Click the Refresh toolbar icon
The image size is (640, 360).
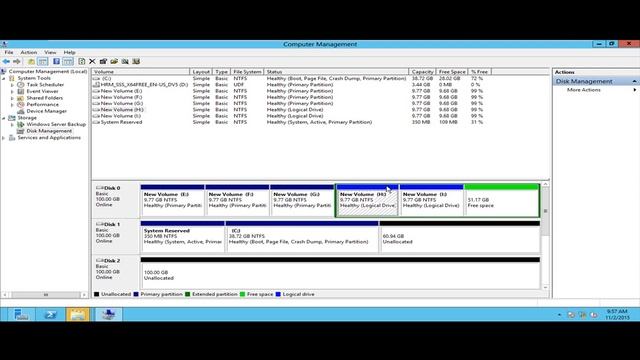(x=82, y=62)
